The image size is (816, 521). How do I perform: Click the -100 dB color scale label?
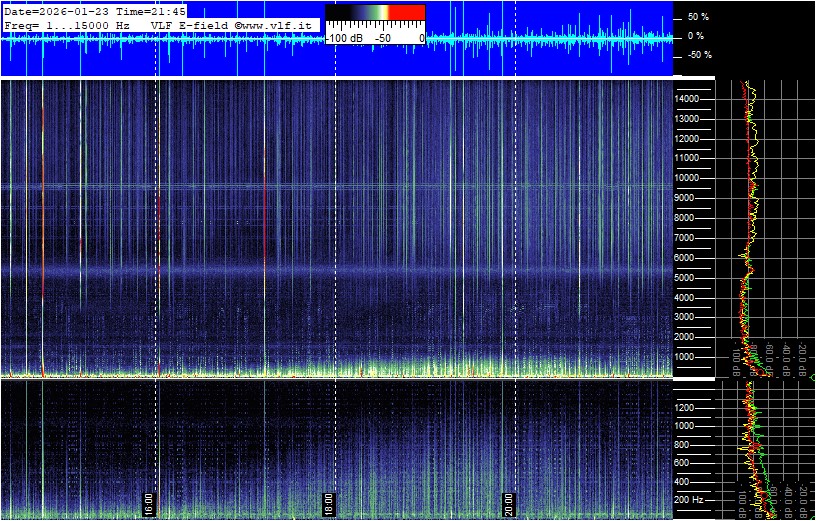click(x=346, y=37)
